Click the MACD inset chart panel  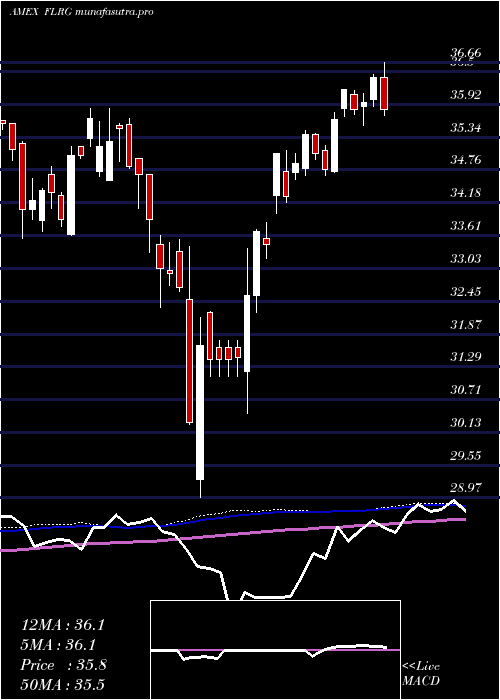(x=275, y=650)
